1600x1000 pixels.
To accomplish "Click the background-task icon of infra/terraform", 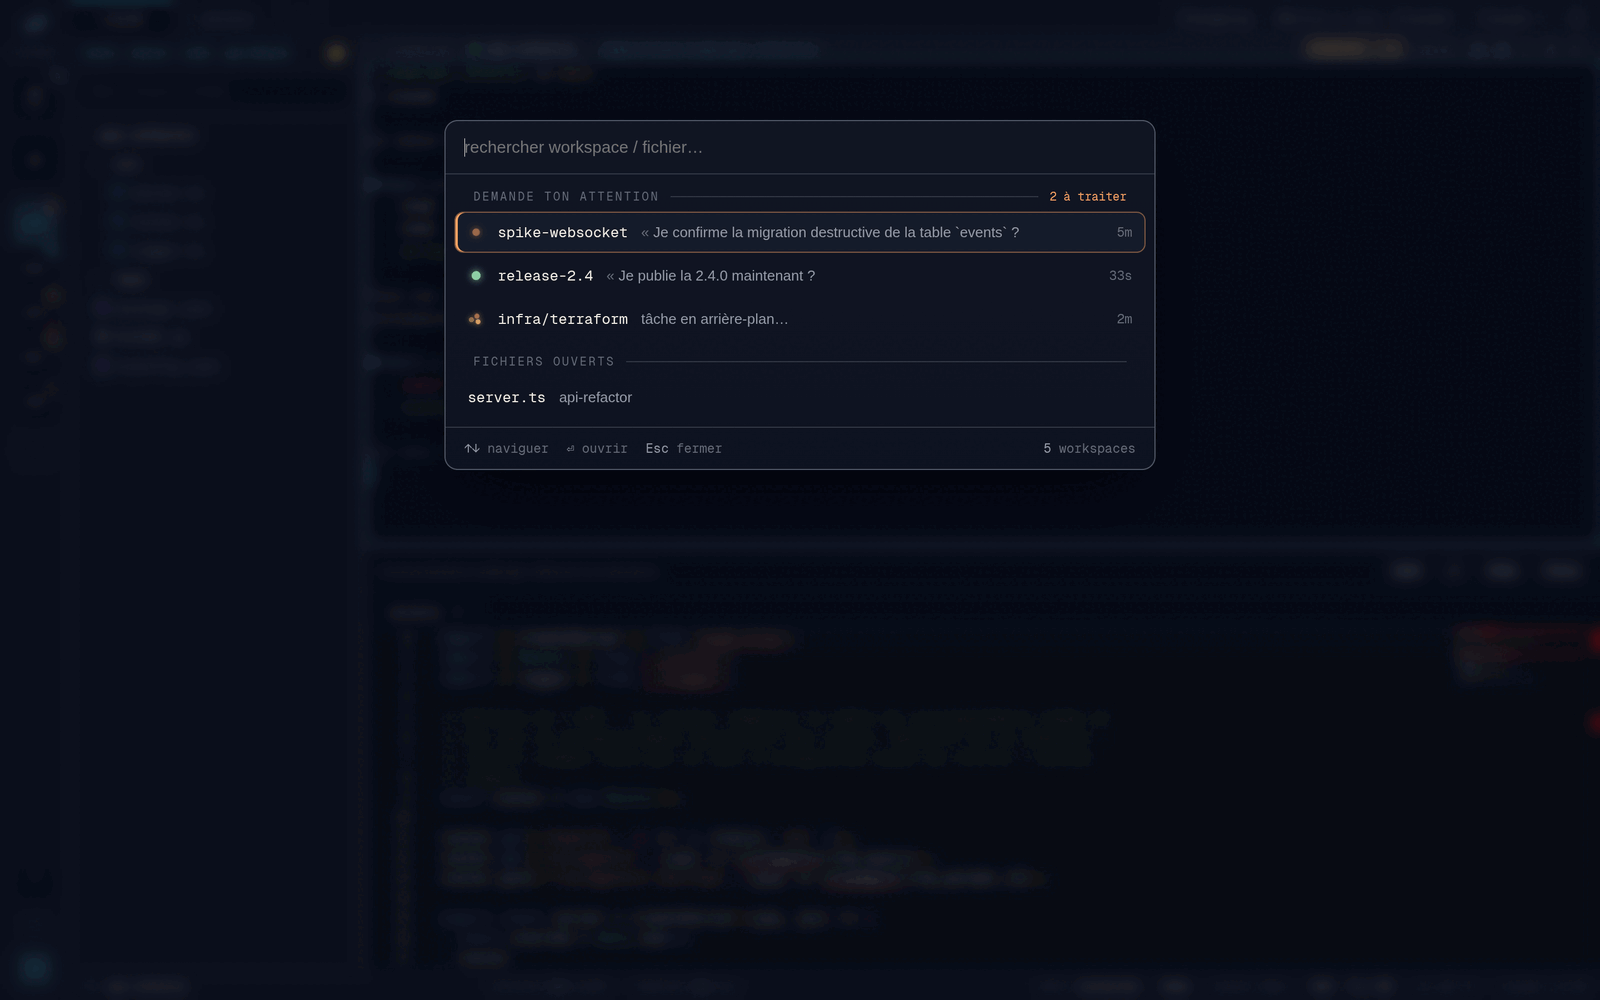I will pyautogui.click(x=475, y=319).
